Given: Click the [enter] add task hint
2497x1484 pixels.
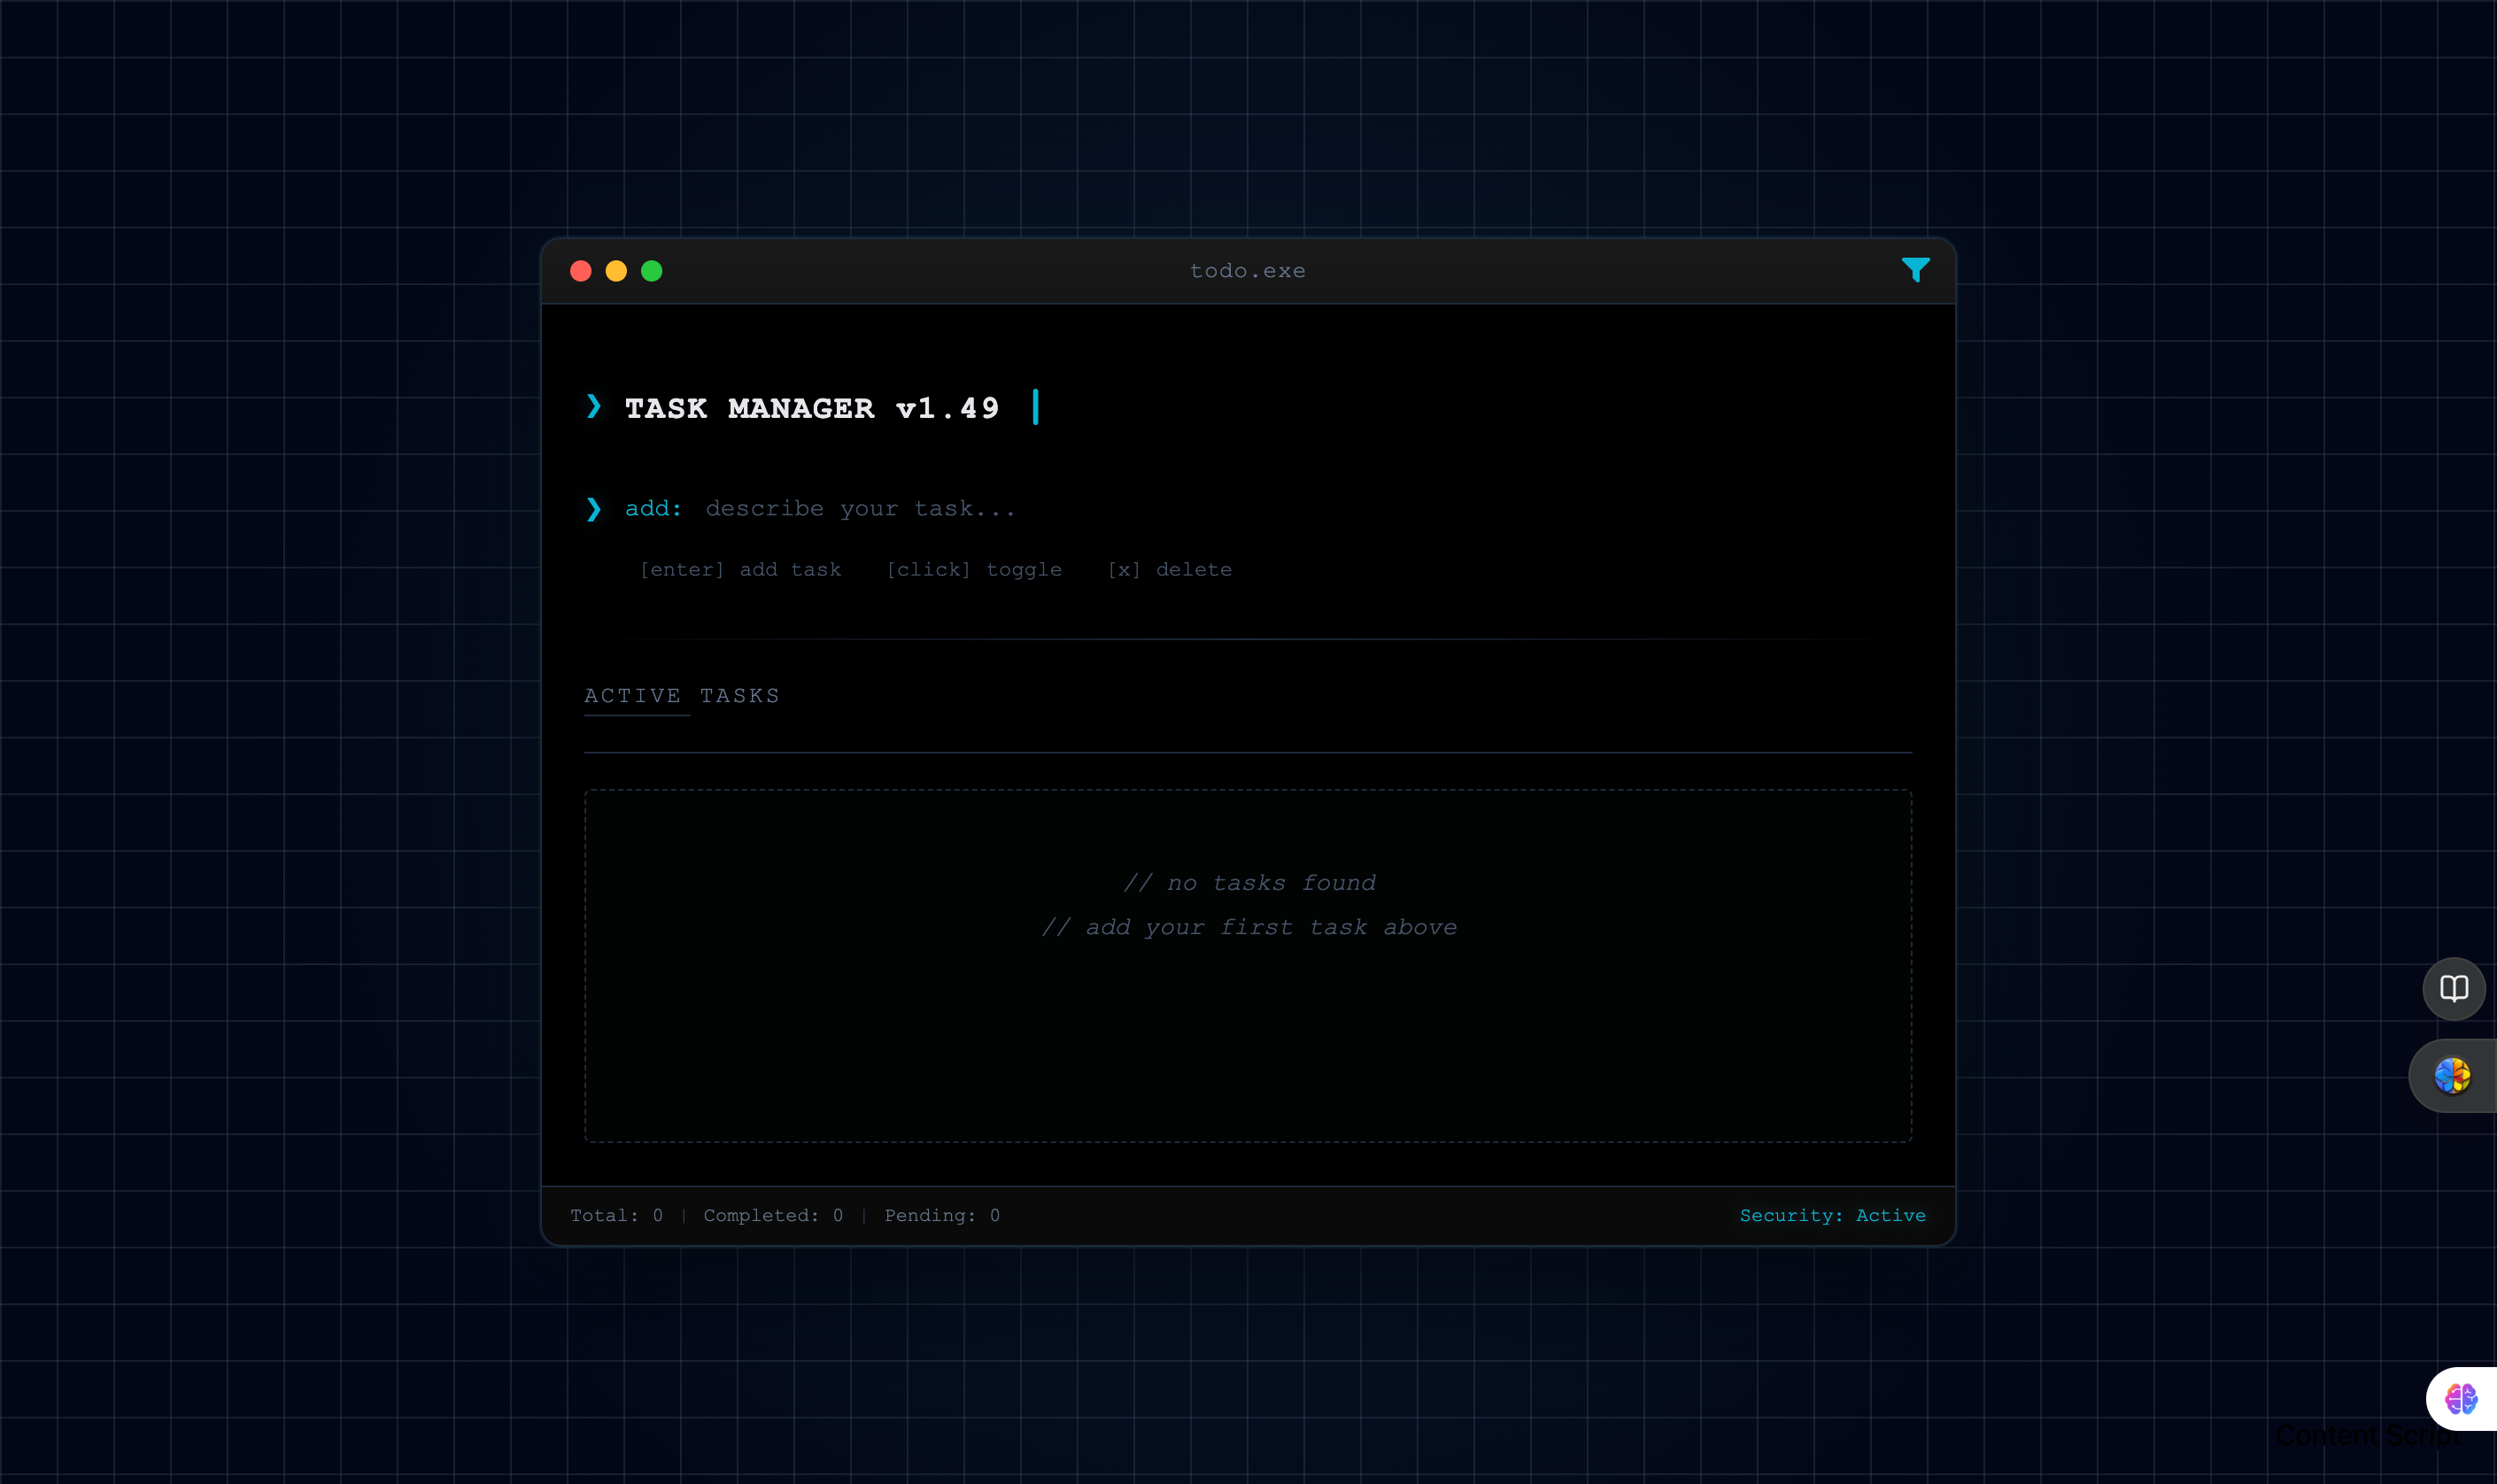Looking at the screenshot, I should pyautogui.click(x=740, y=569).
